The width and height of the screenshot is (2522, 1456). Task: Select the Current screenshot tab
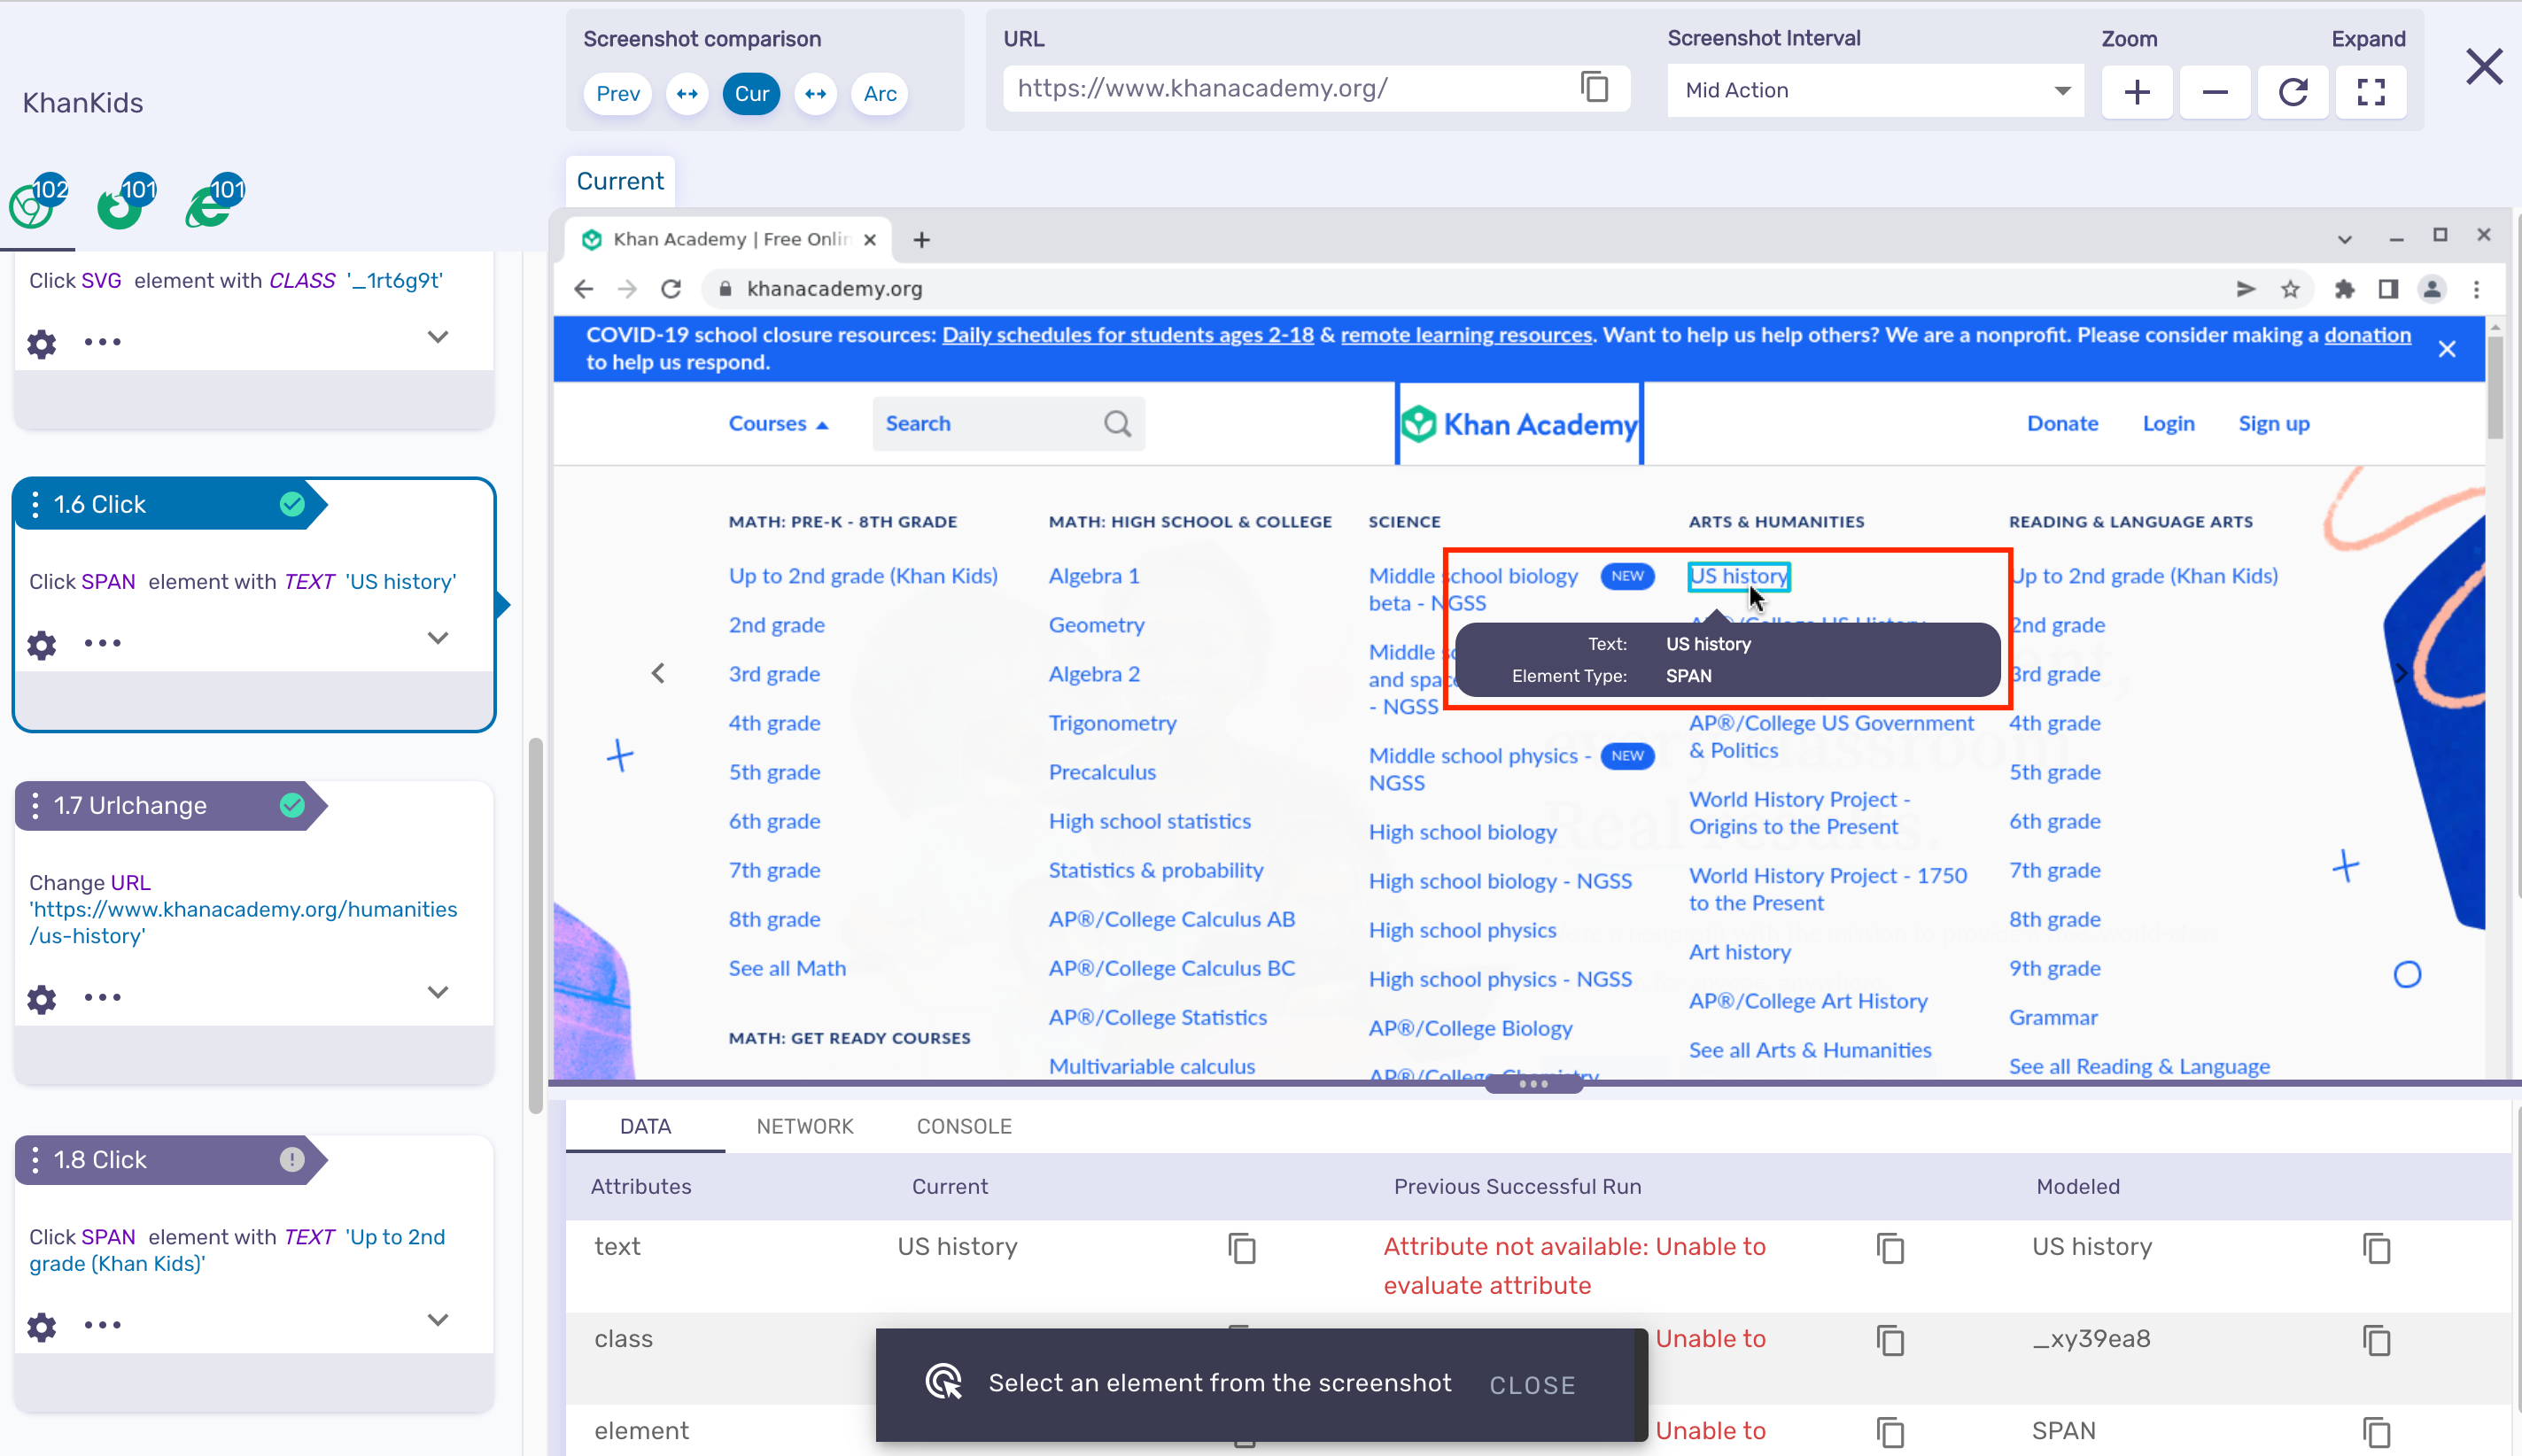[x=620, y=182]
